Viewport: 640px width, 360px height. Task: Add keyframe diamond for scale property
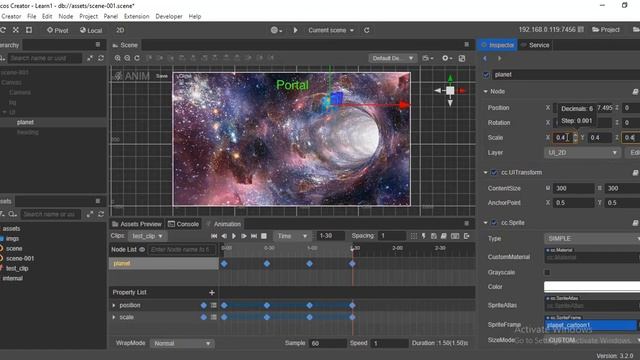(x=204, y=317)
